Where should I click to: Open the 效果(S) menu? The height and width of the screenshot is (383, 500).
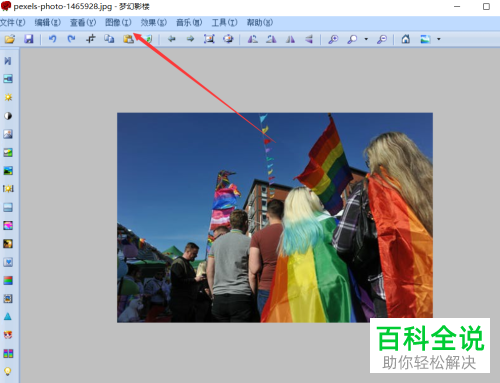154,22
